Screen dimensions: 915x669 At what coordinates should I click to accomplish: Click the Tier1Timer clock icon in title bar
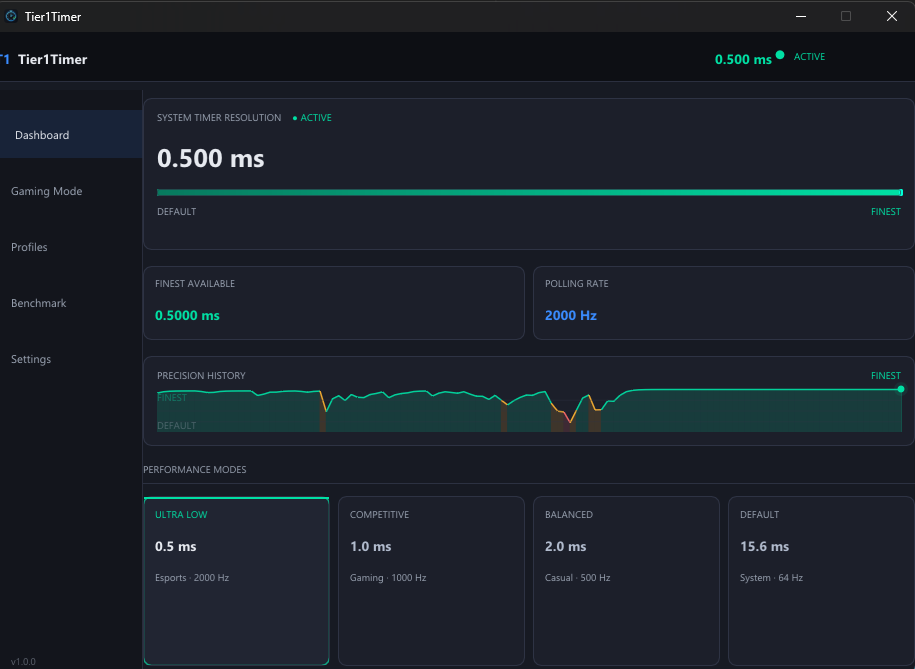(x=10, y=16)
